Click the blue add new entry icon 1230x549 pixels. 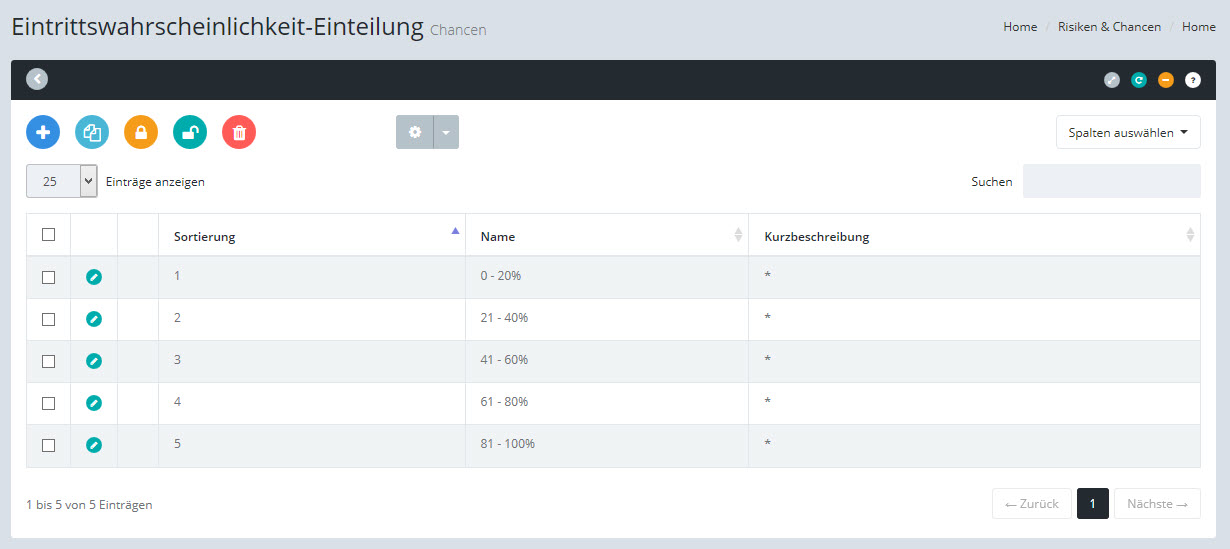point(43,132)
